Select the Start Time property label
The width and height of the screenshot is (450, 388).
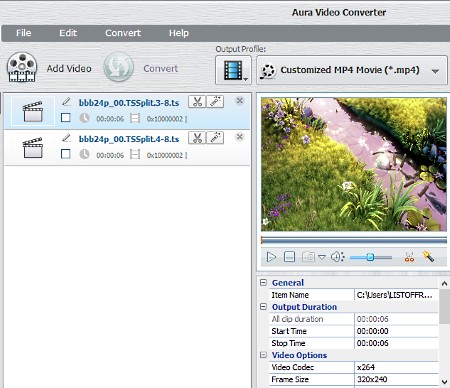[x=289, y=331]
